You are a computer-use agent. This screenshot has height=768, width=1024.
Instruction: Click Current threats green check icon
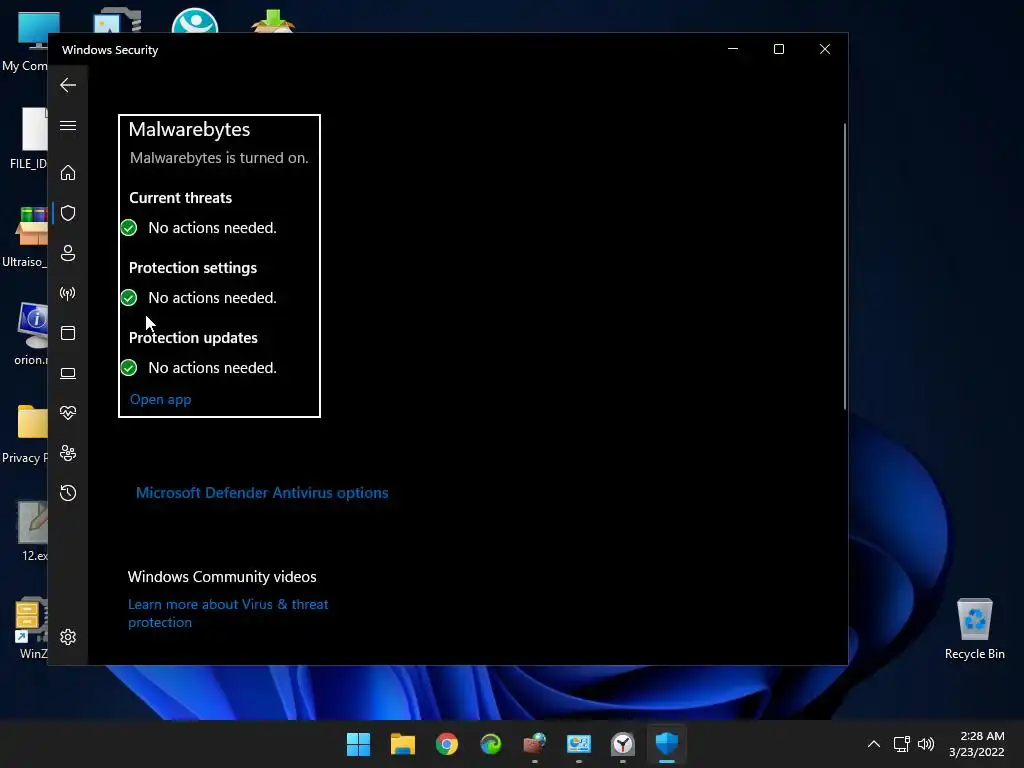[x=129, y=228]
